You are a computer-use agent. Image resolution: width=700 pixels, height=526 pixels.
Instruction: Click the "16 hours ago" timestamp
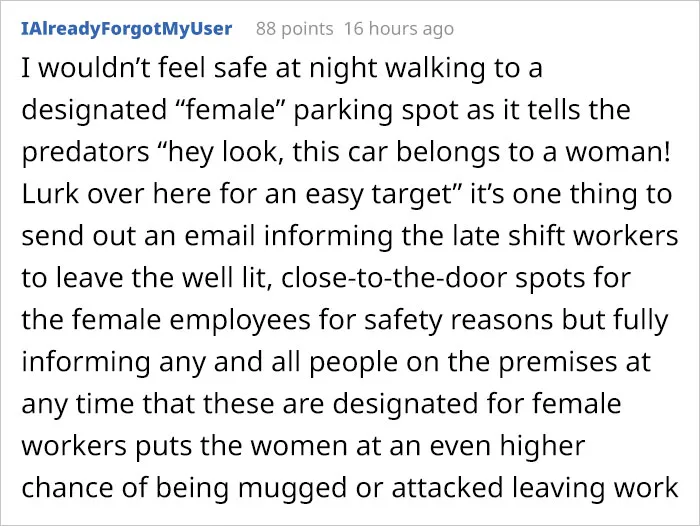point(399,29)
